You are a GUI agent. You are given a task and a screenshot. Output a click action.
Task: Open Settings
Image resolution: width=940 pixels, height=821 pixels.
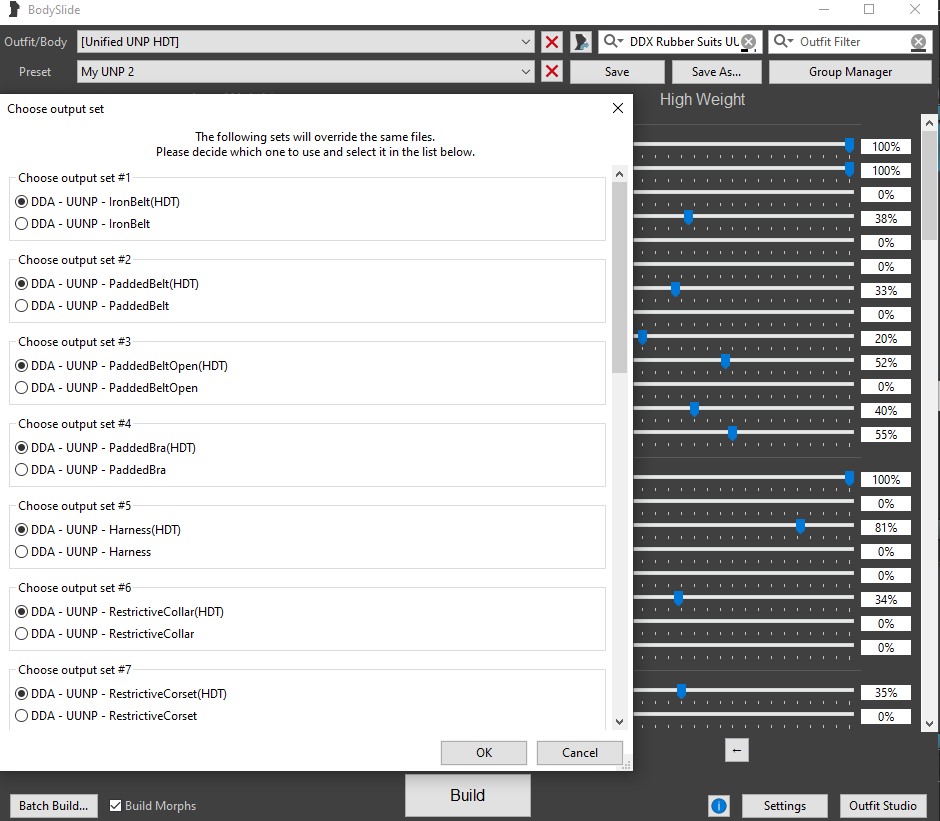tap(785, 805)
